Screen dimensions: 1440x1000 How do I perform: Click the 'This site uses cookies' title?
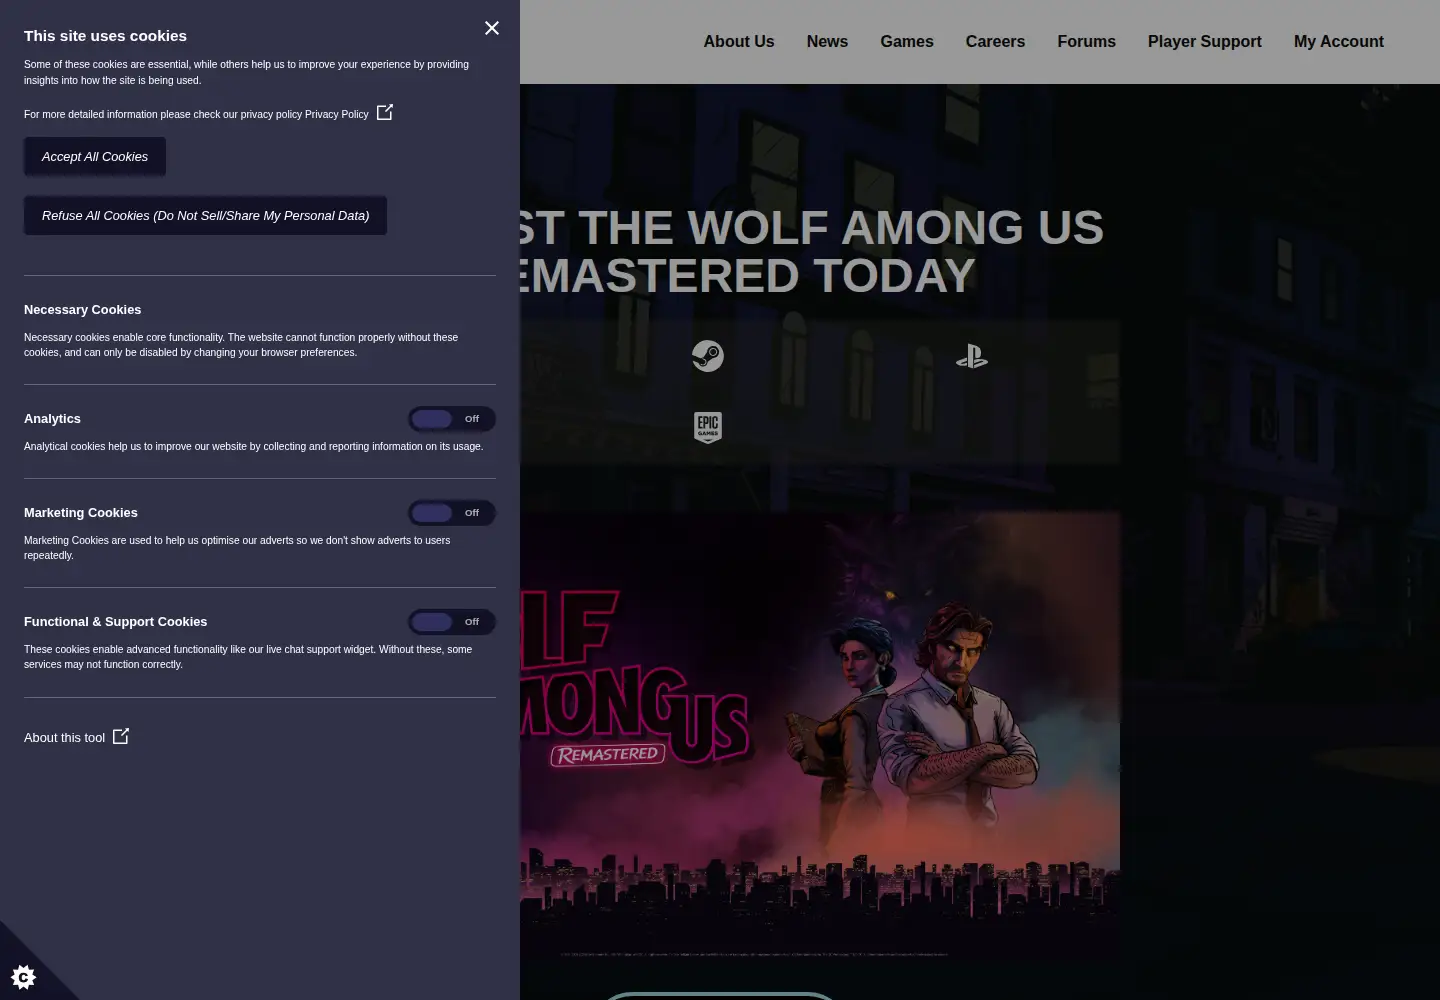coord(105,36)
